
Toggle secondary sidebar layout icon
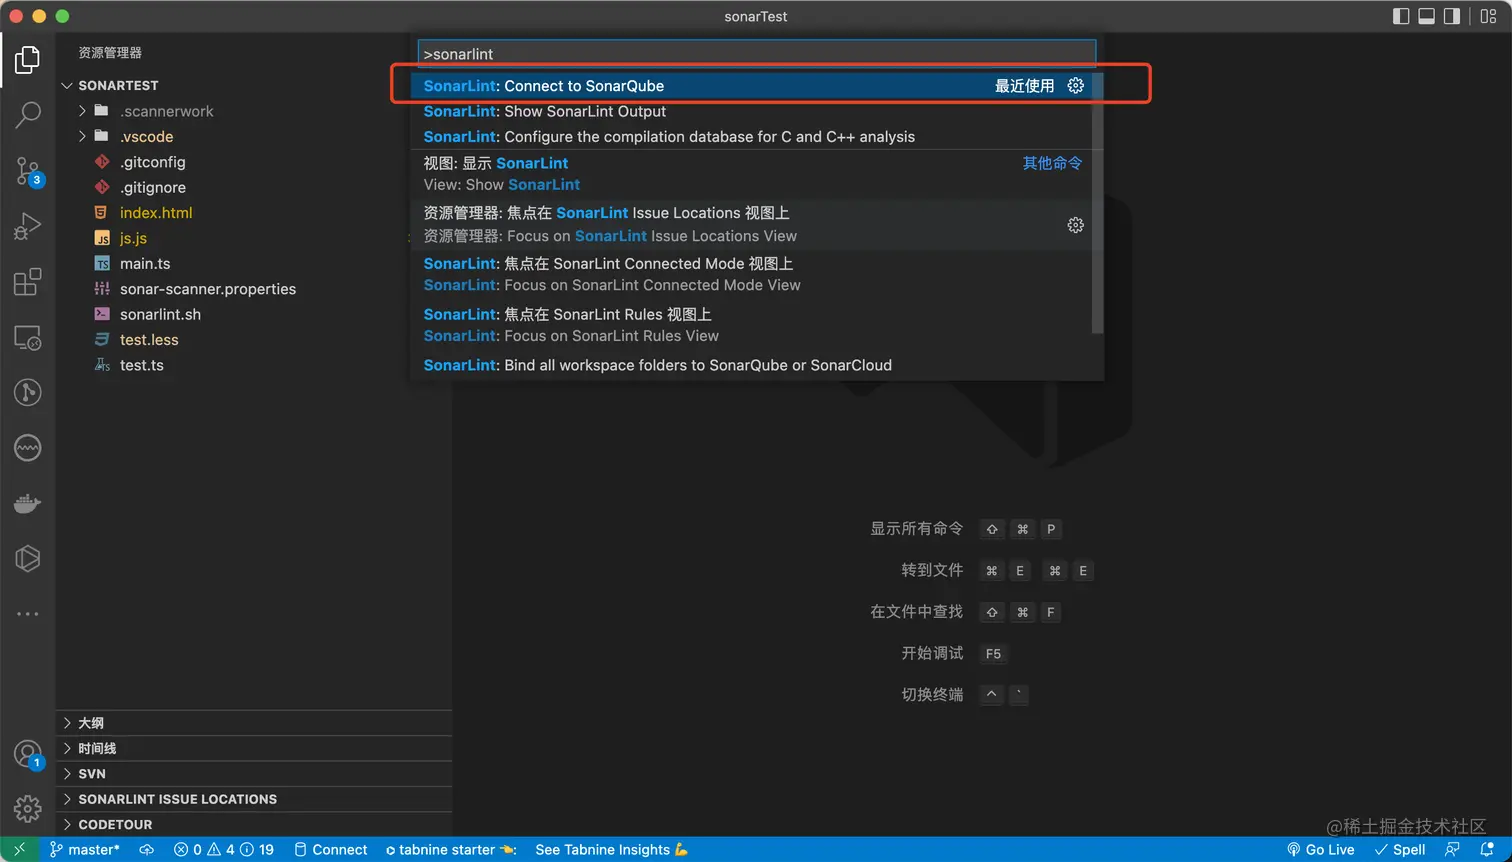tap(1452, 16)
